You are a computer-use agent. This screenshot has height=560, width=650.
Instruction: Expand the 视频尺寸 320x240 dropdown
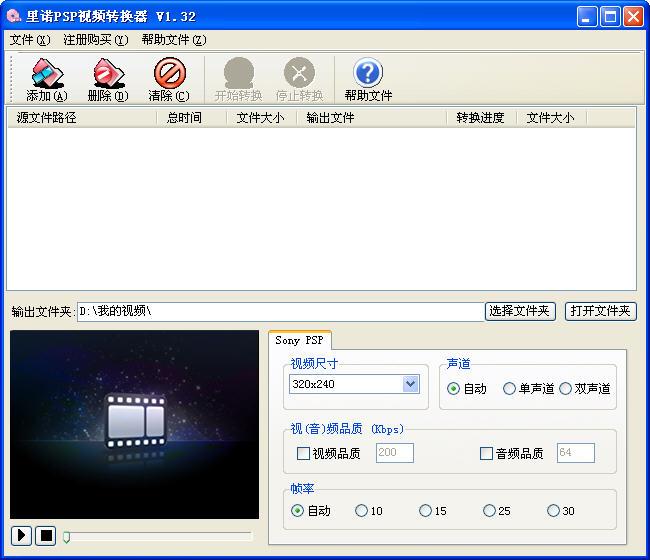click(x=410, y=384)
